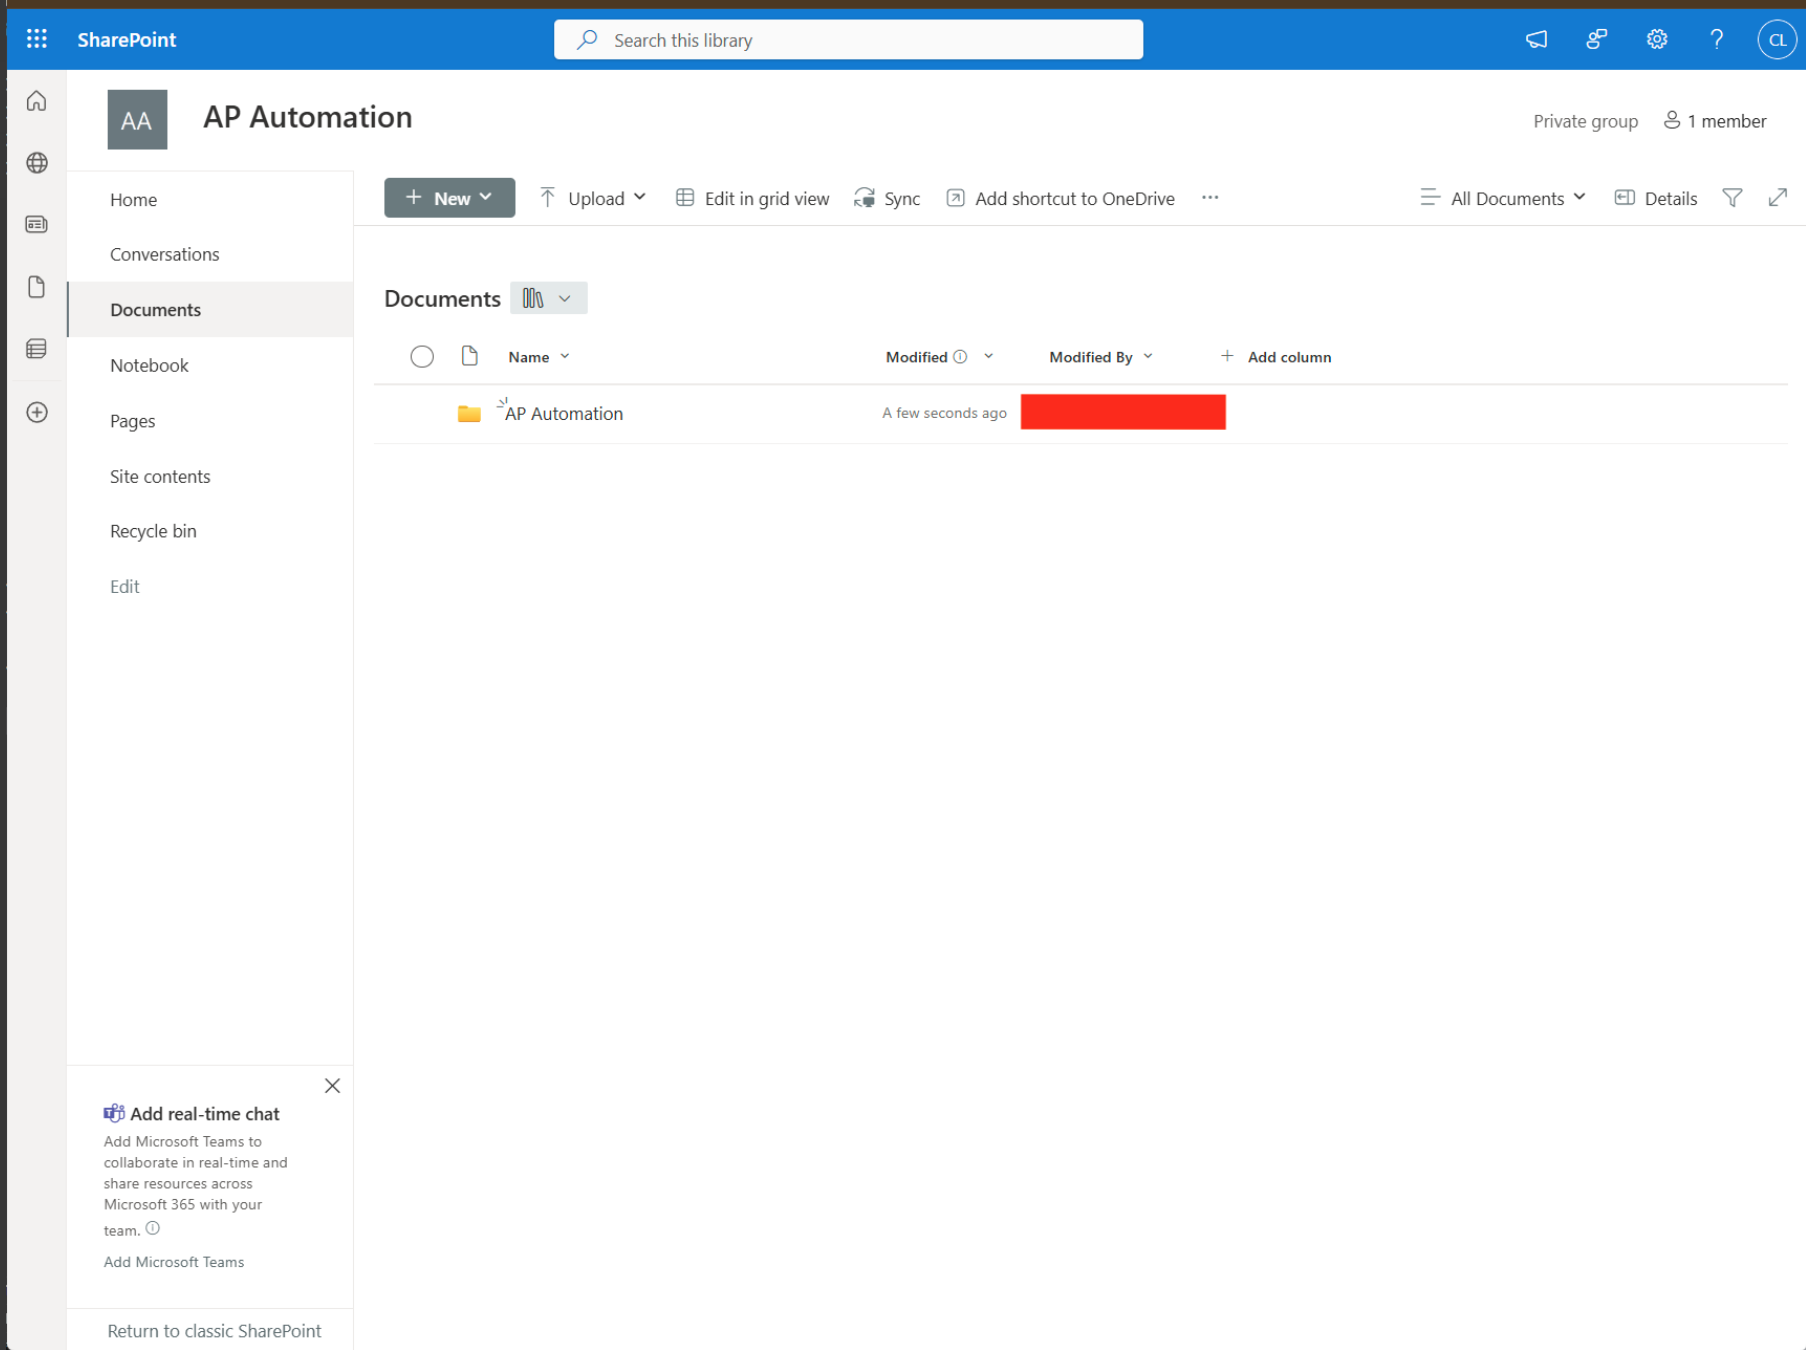
Task: Click the Help question mark icon
Action: click(x=1716, y=39)
